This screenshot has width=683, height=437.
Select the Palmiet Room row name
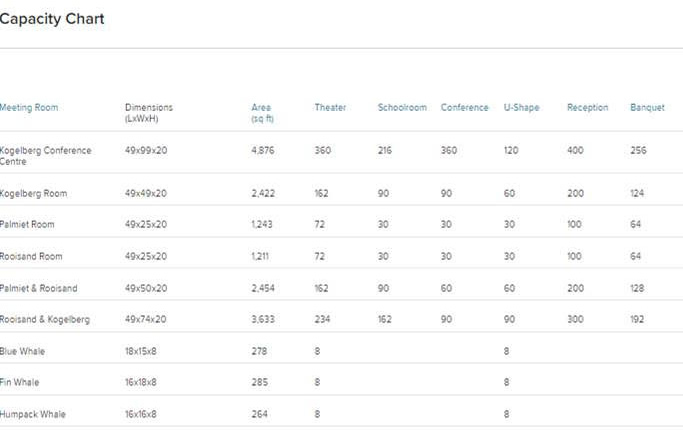(x=27, y=224)
